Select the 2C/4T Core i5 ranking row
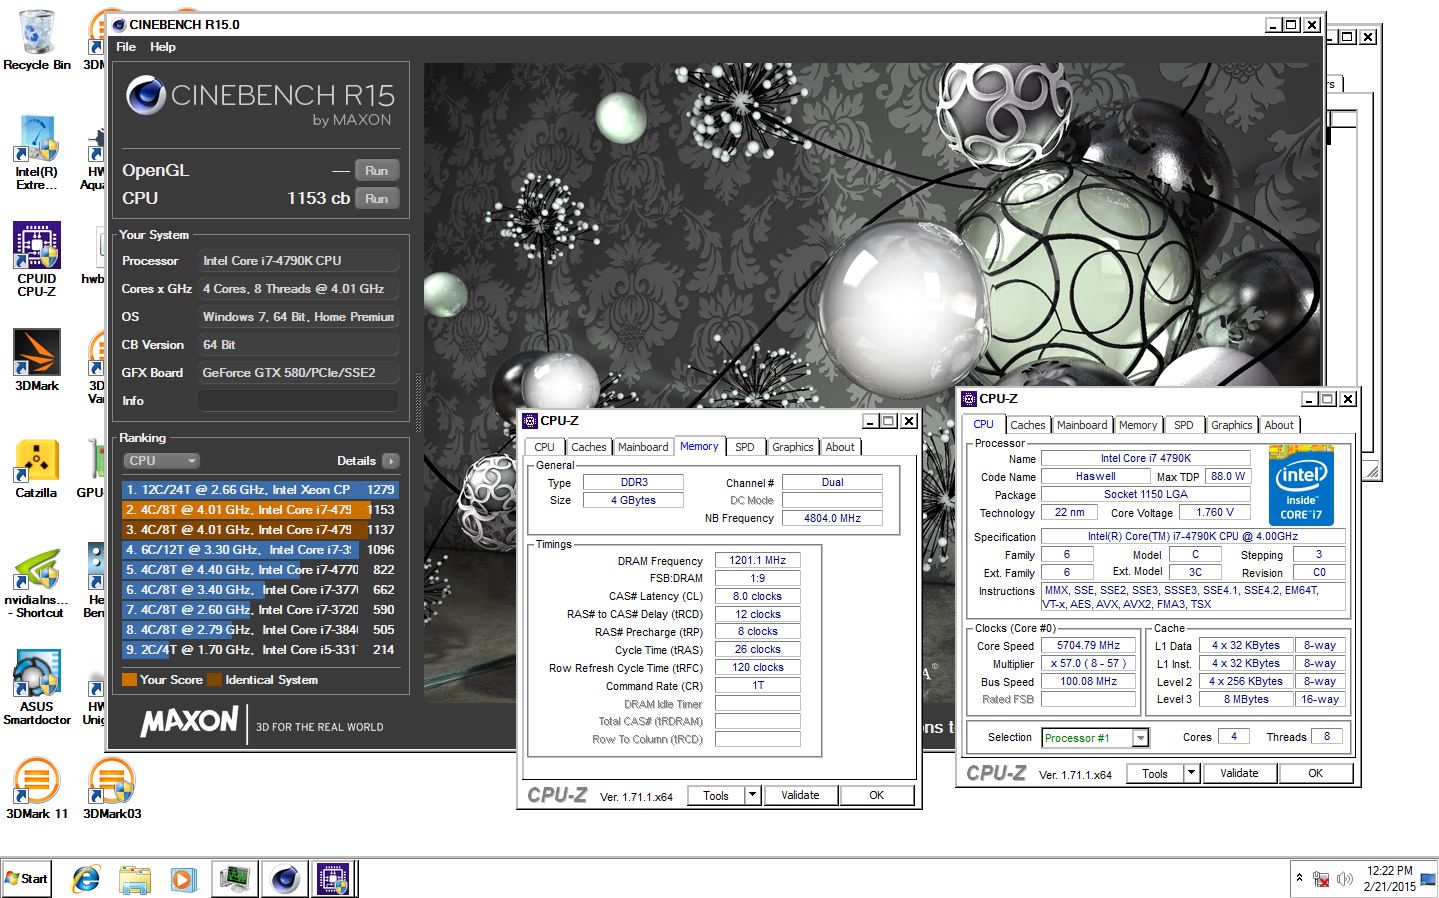Viewport: 1439px width, 898px height. 260,649
